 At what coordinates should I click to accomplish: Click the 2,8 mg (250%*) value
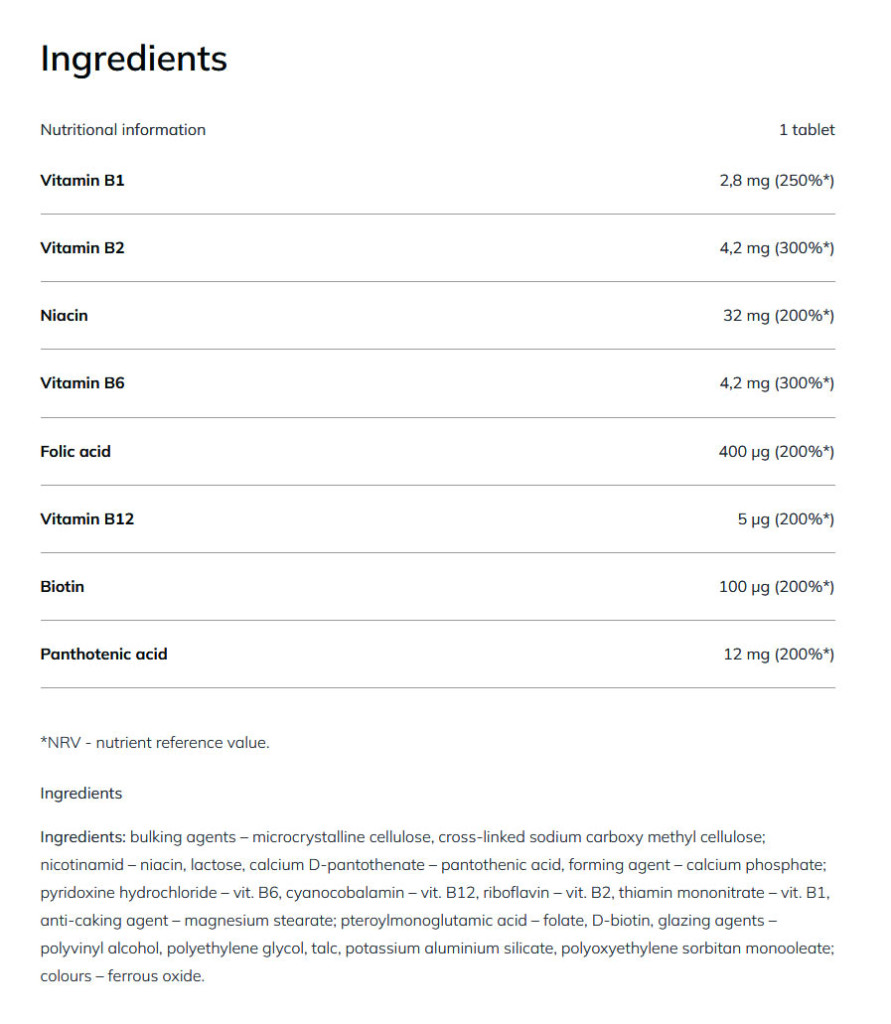pyautogui.click(x=776, y=181)
